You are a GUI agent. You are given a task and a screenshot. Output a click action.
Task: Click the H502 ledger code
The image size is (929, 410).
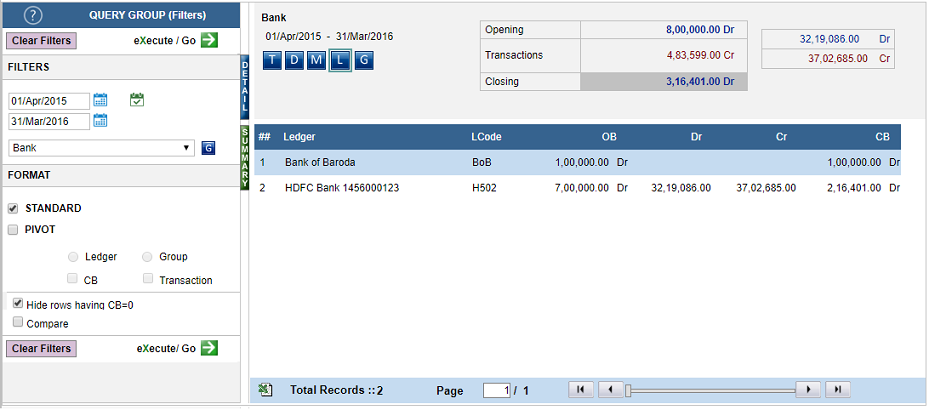coord(483,188)
